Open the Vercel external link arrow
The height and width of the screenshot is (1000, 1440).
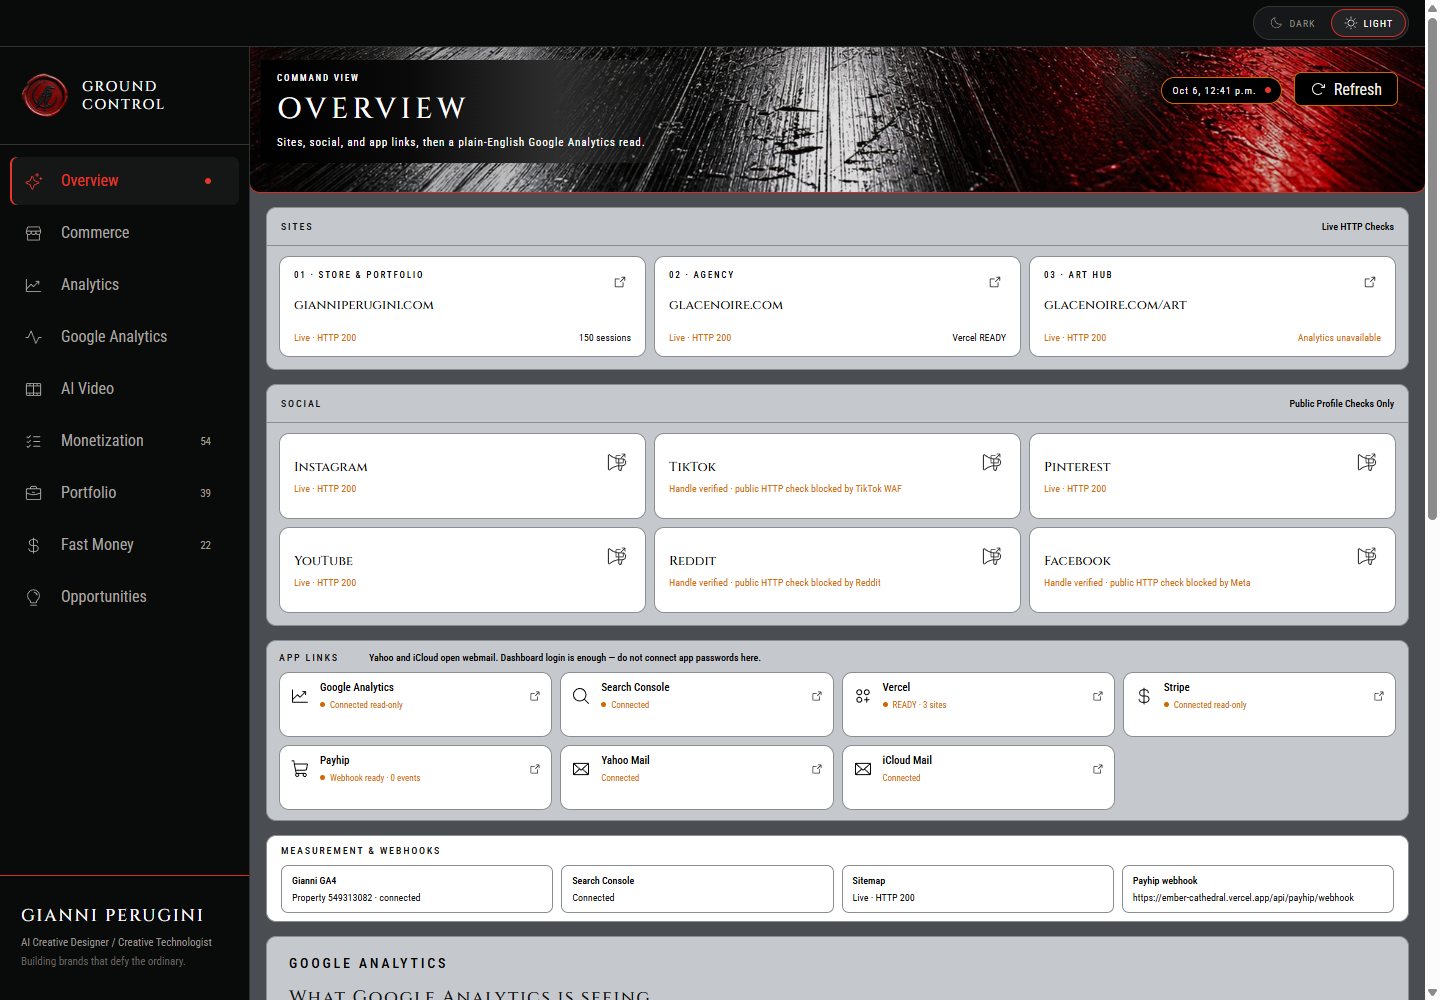(x=1098, y=696)
